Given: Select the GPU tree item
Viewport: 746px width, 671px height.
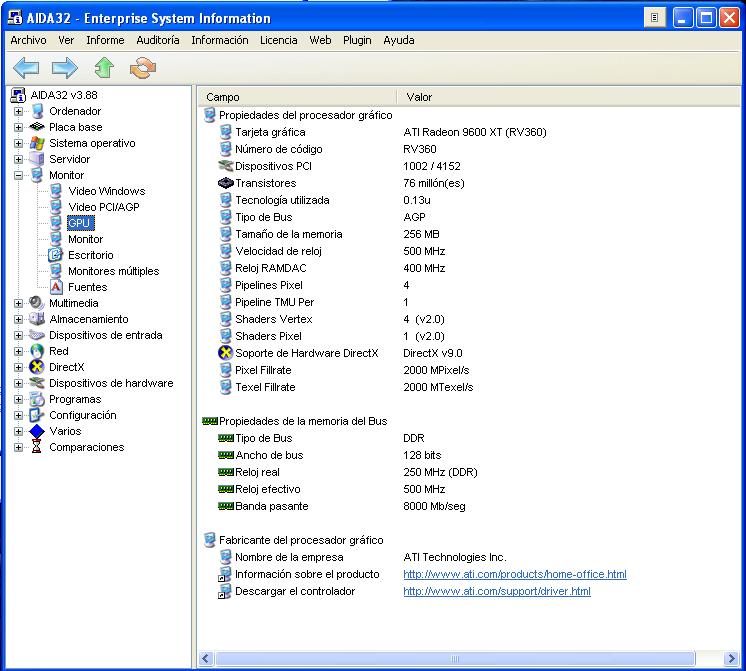Looking at the screenshot, I should [80, 223].
